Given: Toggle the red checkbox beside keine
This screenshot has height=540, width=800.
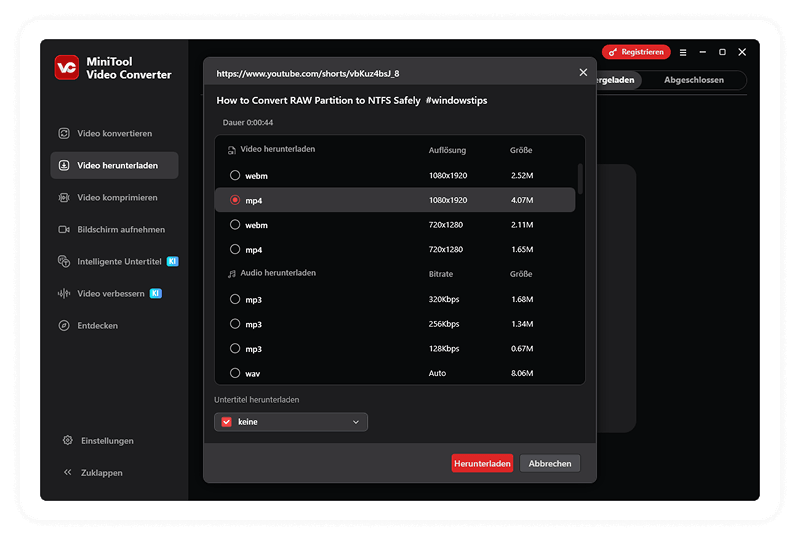Looking at the screenshot, I should [227, 422].
